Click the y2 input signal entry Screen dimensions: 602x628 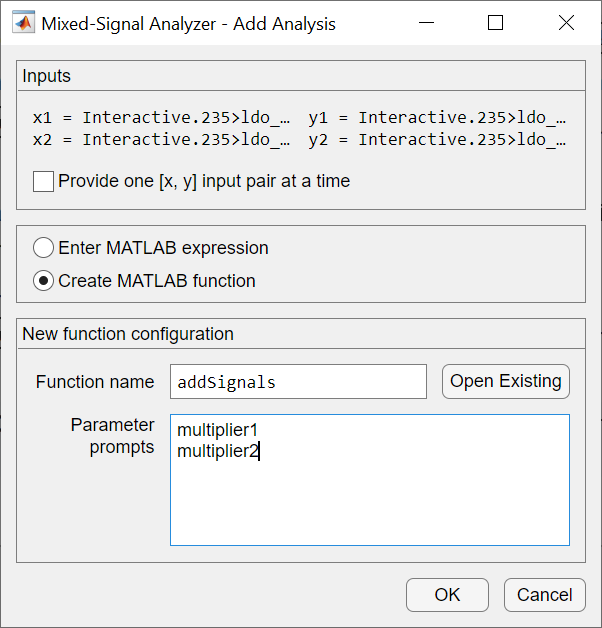(x=438, y=139)
